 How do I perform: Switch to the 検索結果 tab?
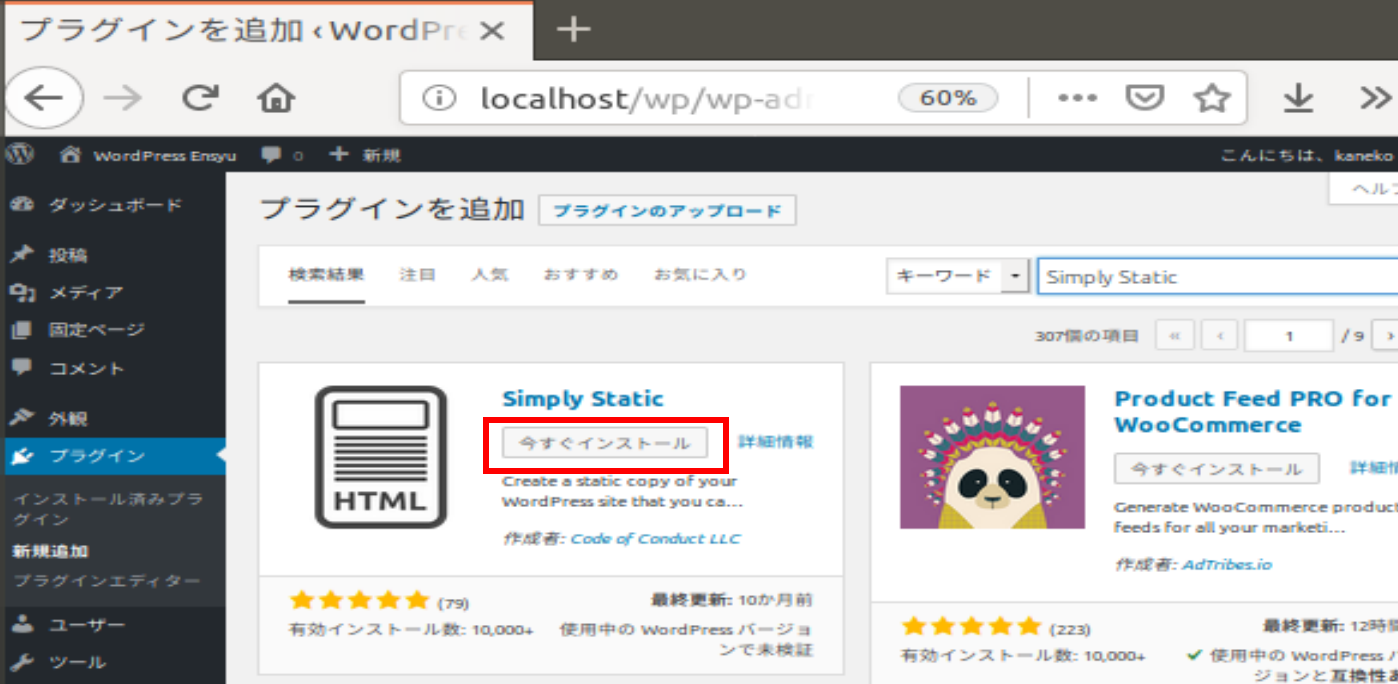[326, 275]
